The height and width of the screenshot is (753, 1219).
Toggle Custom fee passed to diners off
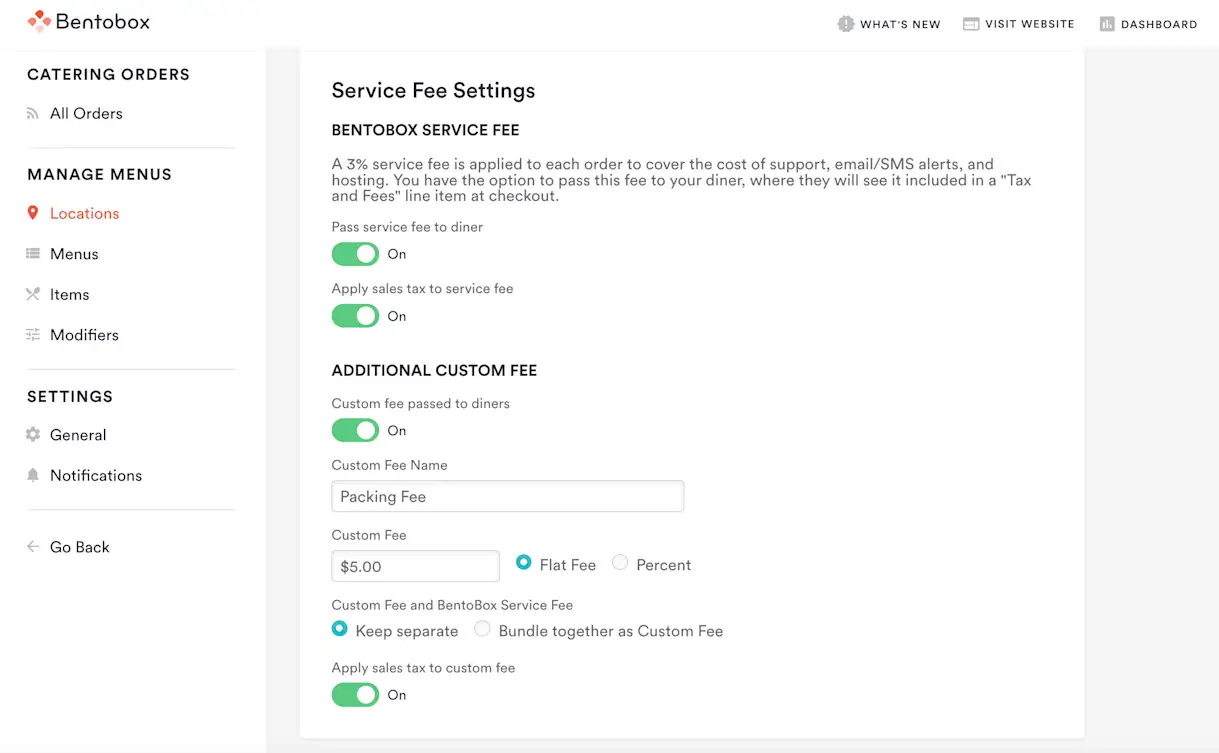tap(355, 430)
